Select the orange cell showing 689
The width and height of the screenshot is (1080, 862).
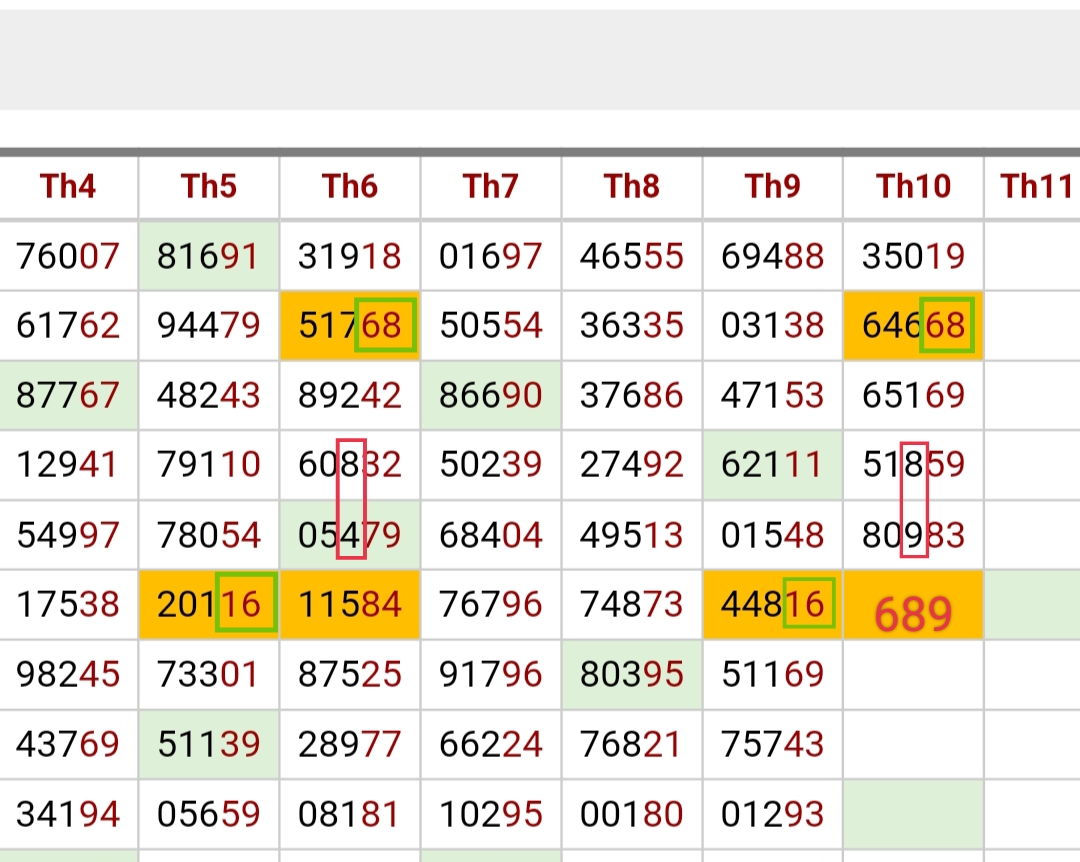913,605
